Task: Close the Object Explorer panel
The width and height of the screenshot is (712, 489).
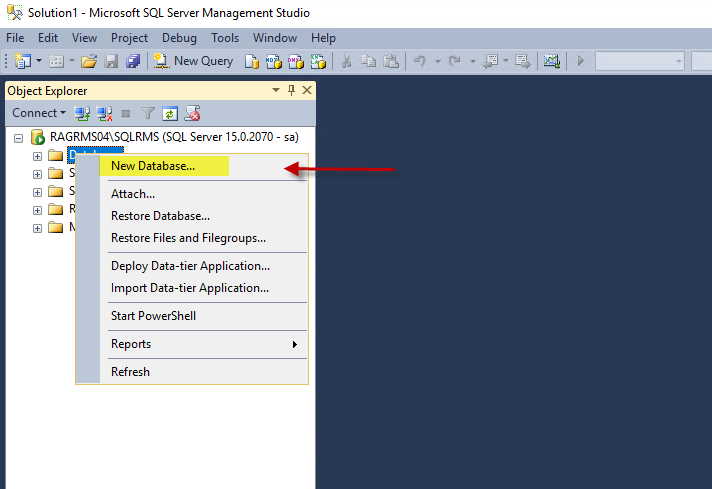Action: click(307, 90)
